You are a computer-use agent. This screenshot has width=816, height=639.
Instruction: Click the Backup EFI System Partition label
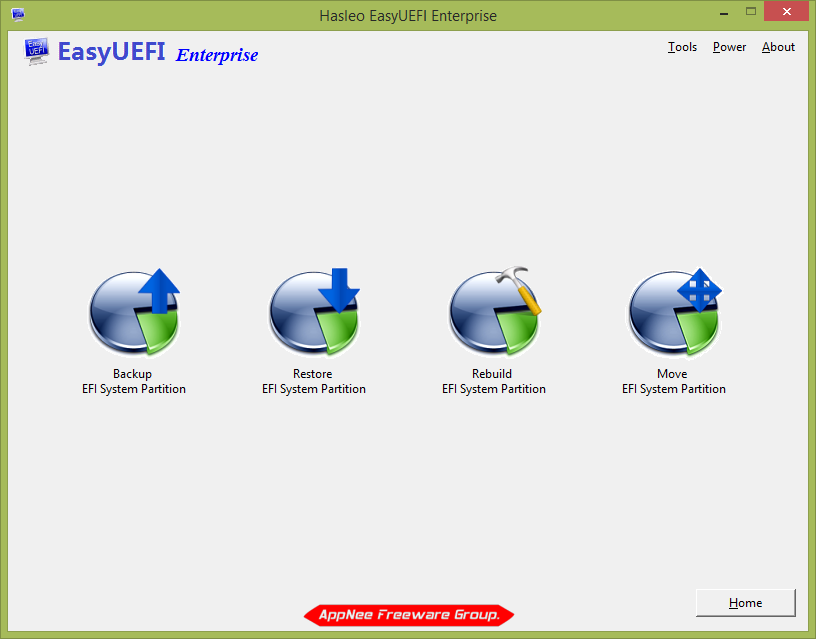pos(134,381)
